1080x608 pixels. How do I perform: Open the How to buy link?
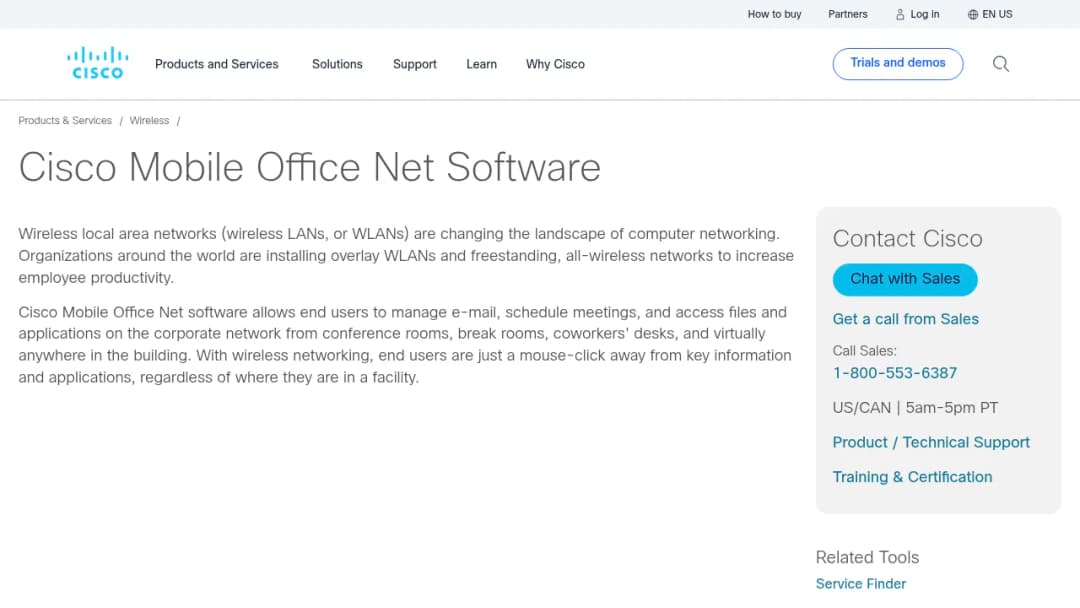click(x=774, y=14)
